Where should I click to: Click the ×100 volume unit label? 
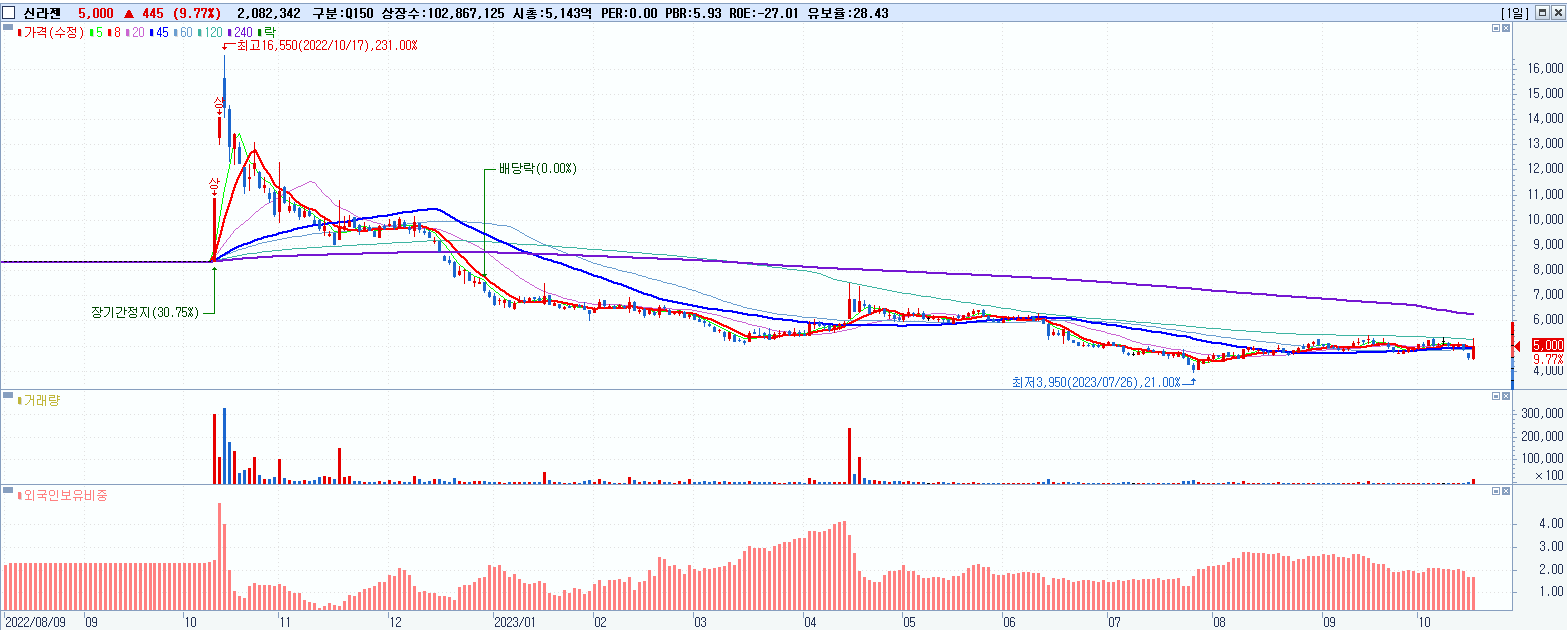point(1550,476)
